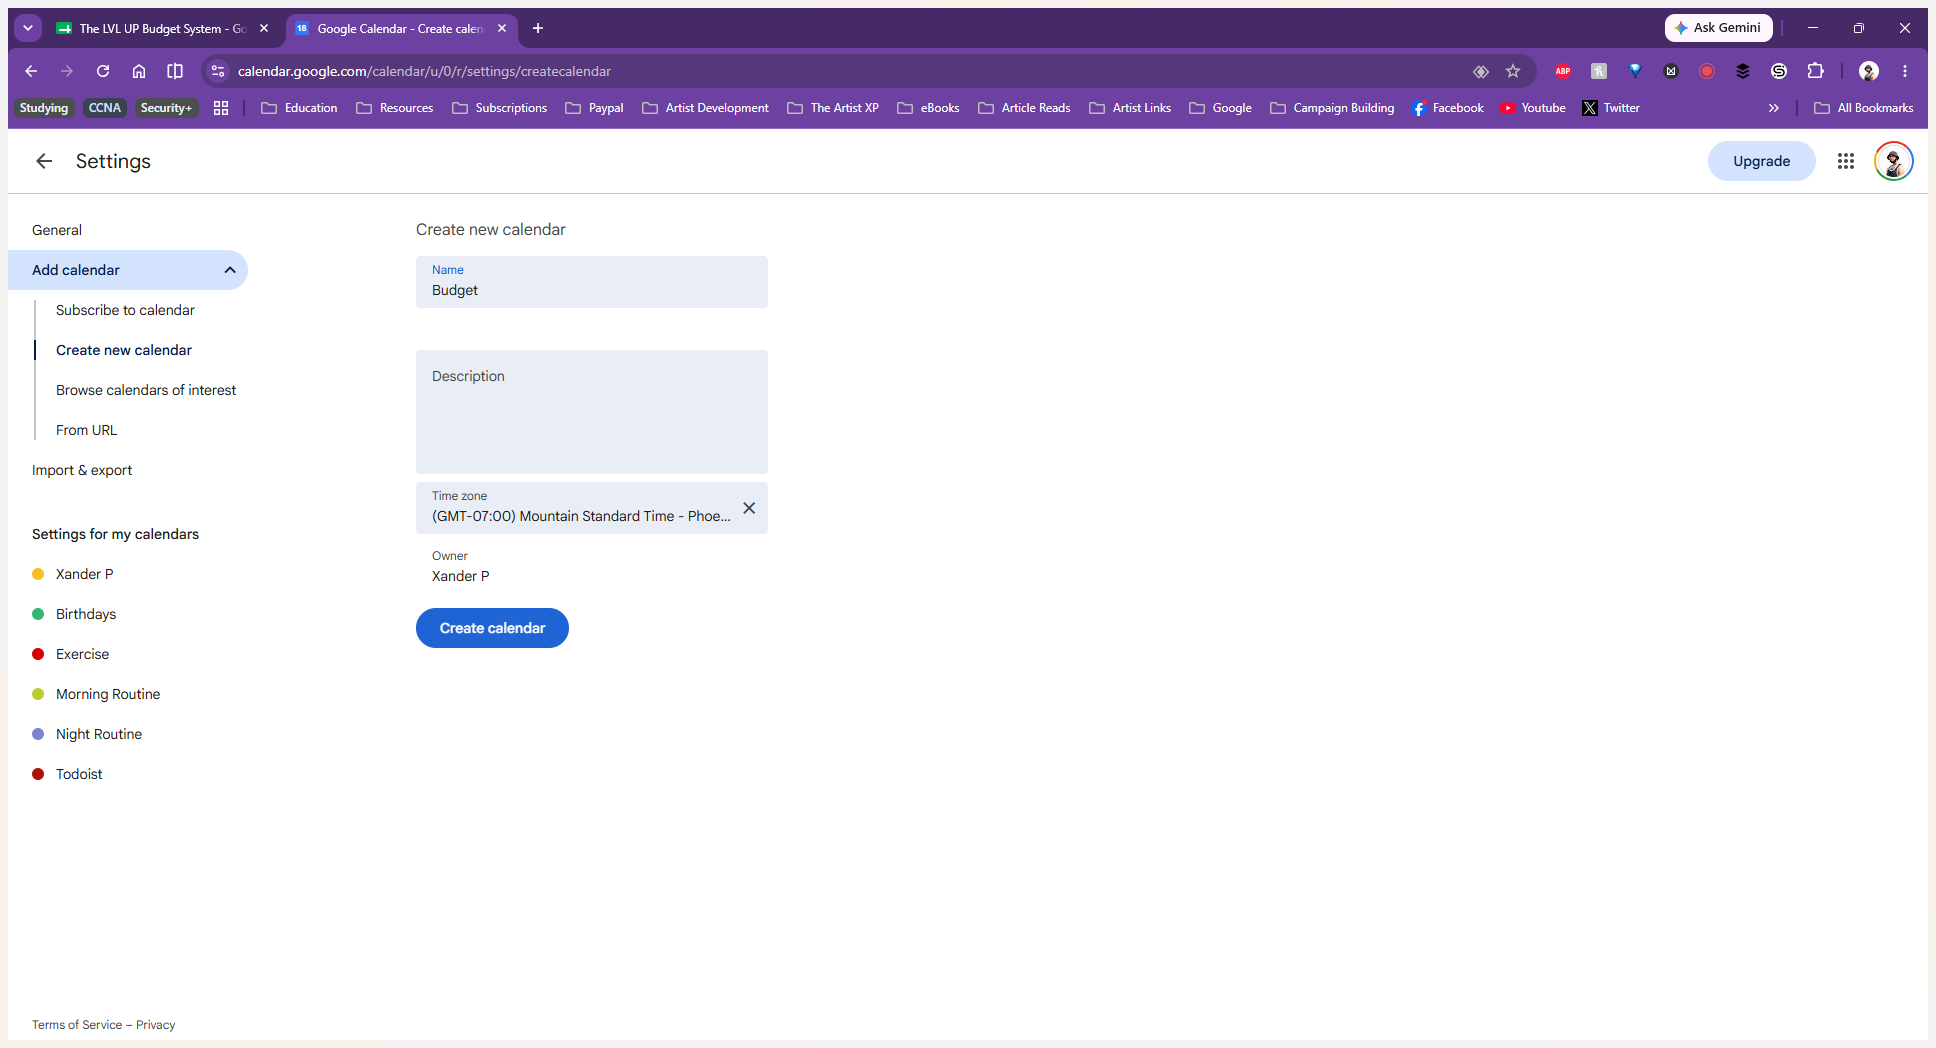Open Exercise calendar settings
Screen dimensions: 1936x1048
(x=82, y=654)
